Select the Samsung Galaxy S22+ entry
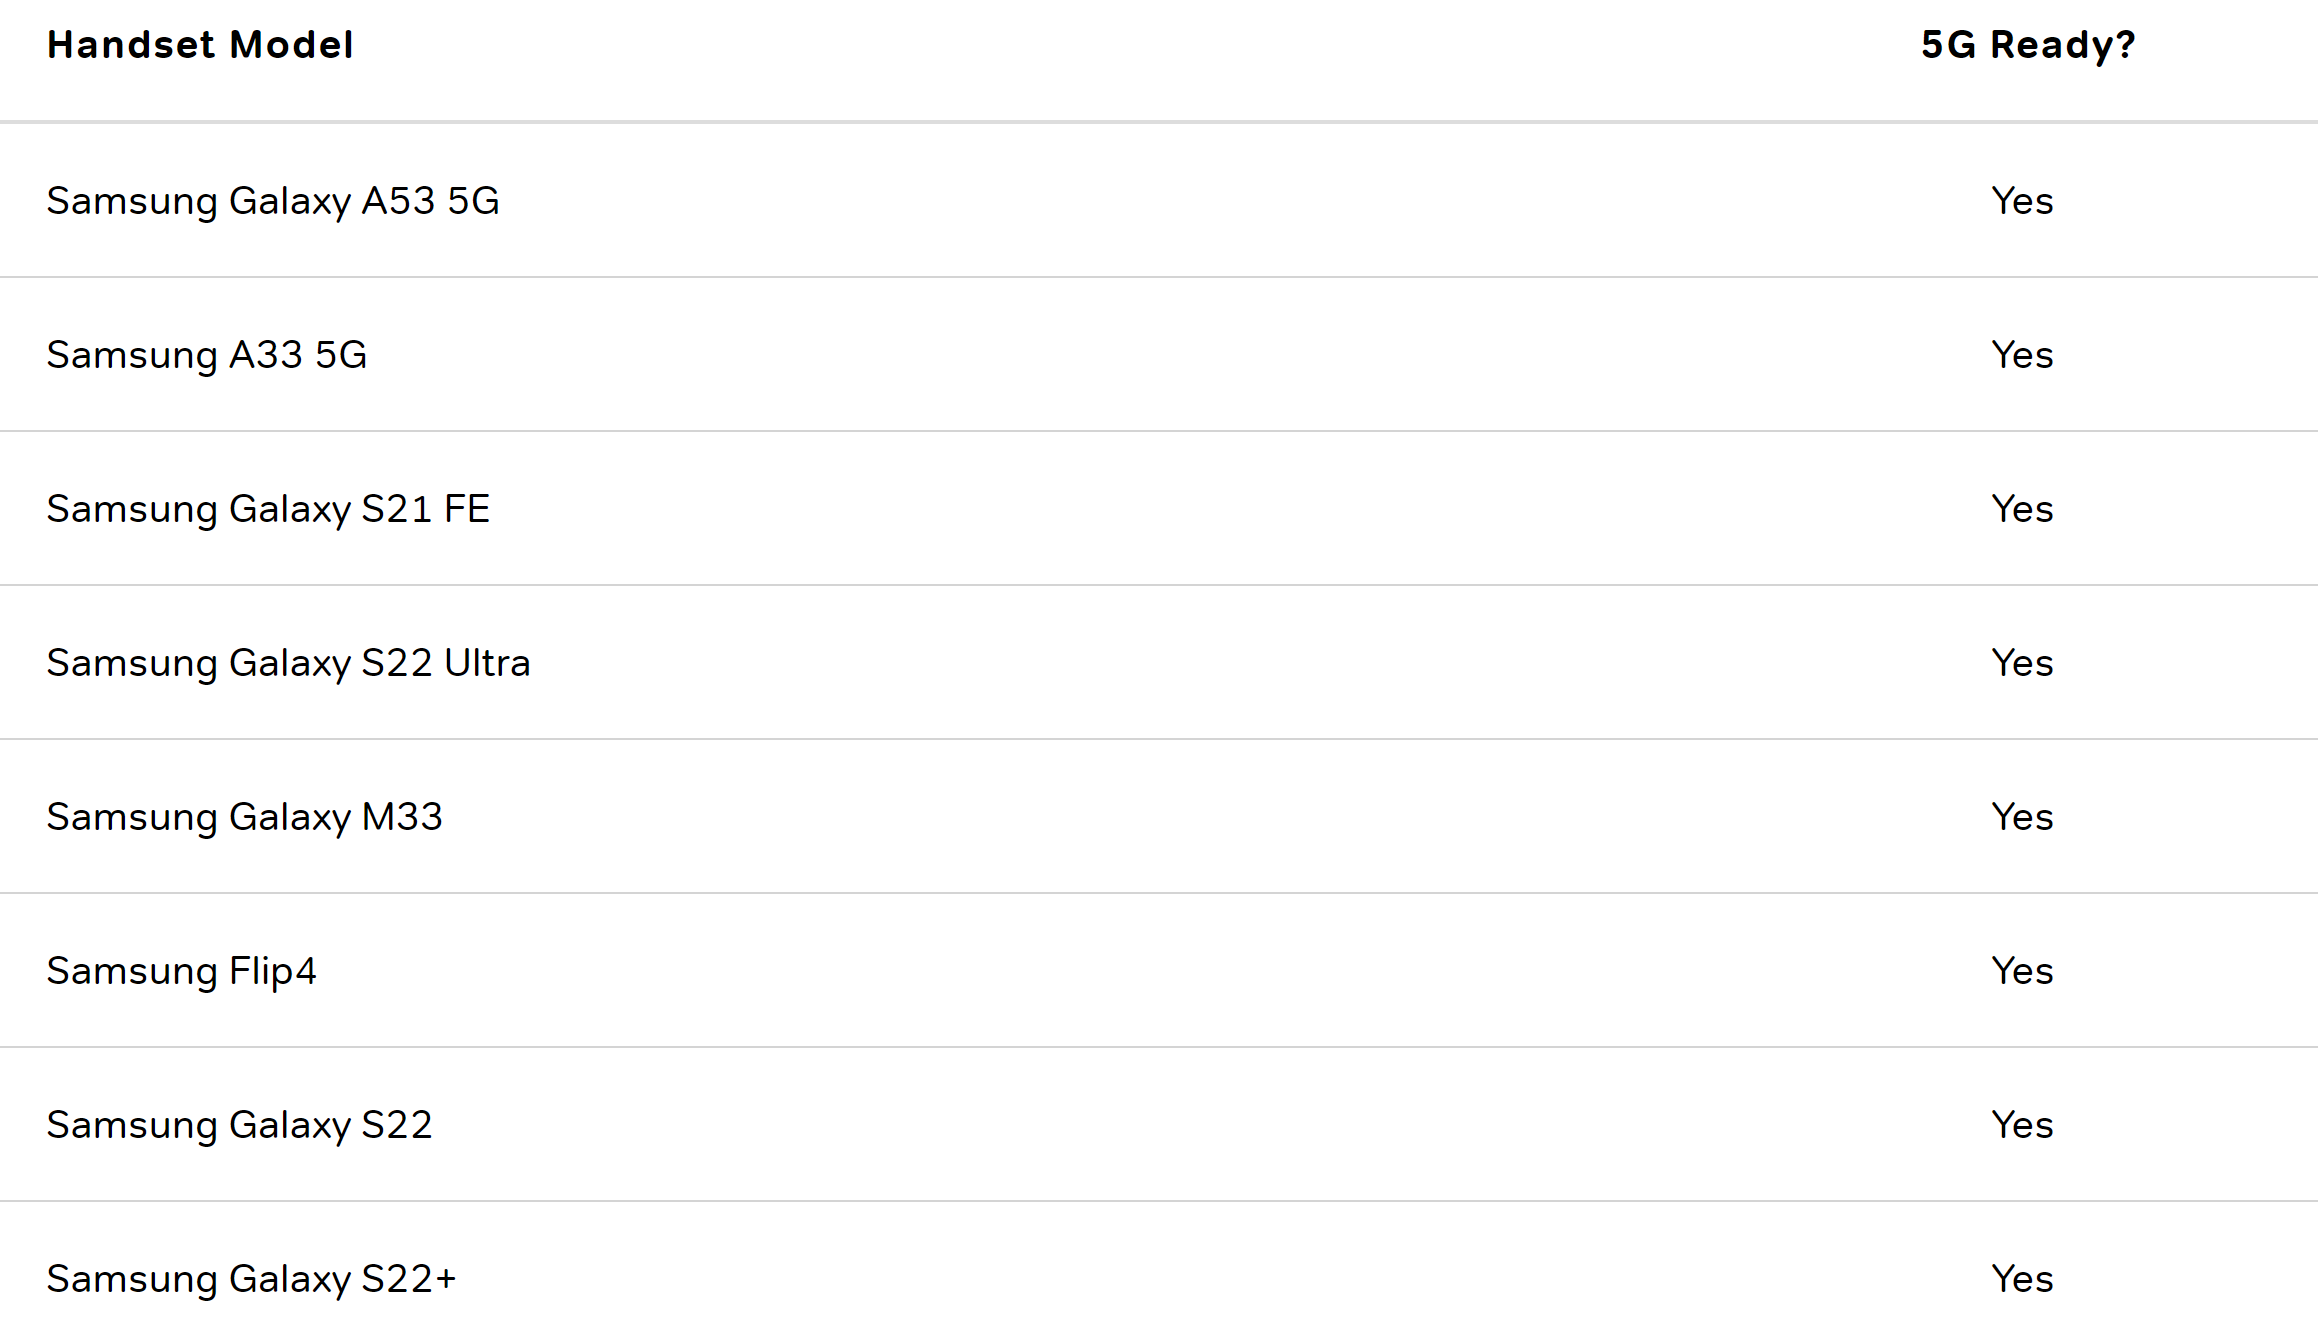This screenshot has height=1342, width=2318. (251, 1279)
